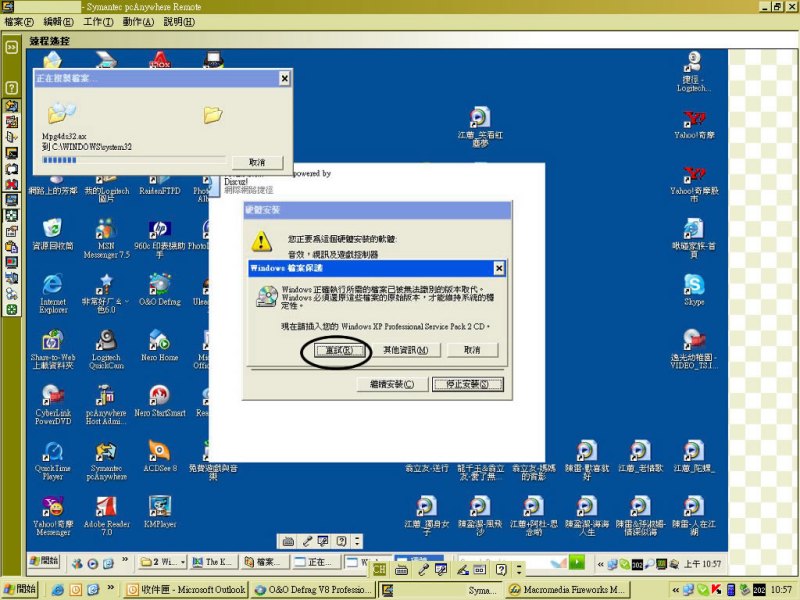800x600 pixels.
Task: Open the options arrow on the CH language bar
Action: point(519,569)
